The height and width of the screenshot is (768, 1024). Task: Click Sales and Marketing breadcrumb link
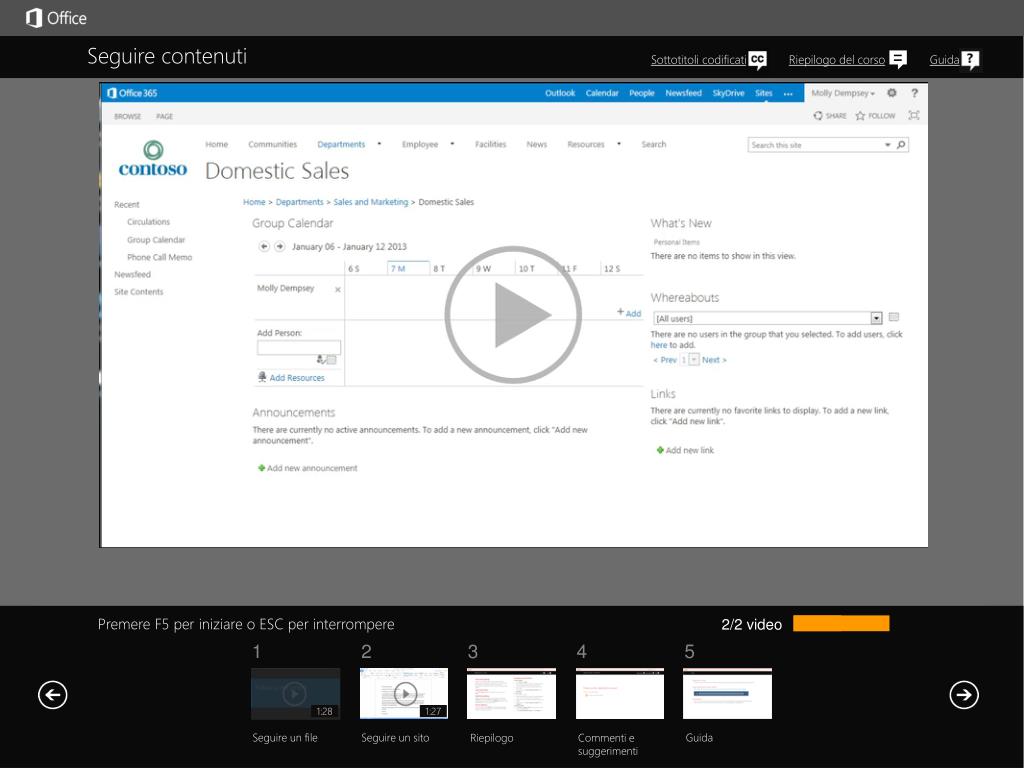point(371,202)
